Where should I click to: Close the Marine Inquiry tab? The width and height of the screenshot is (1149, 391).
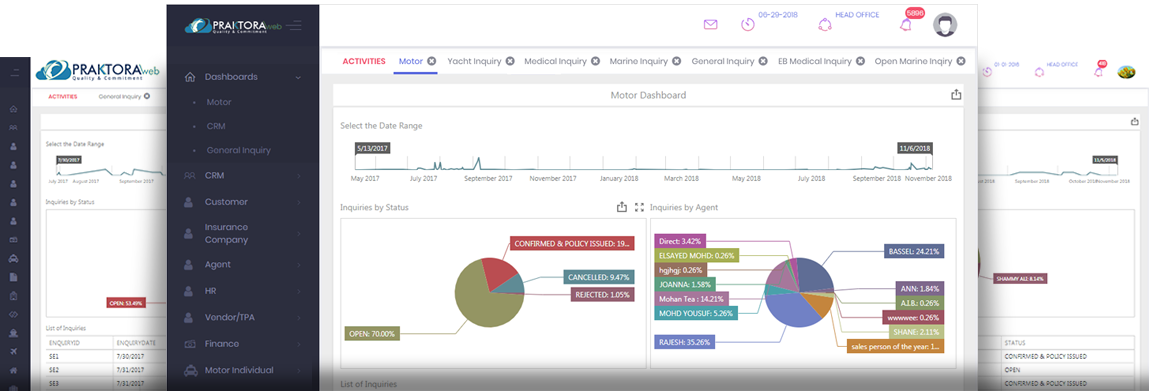click(676, 62)
